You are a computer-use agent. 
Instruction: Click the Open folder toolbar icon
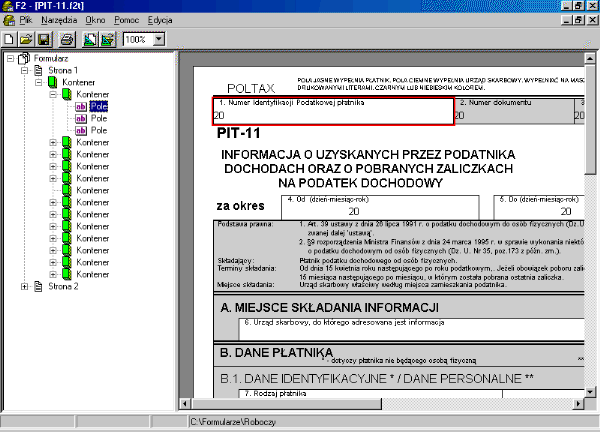click(x=26, y=39)
